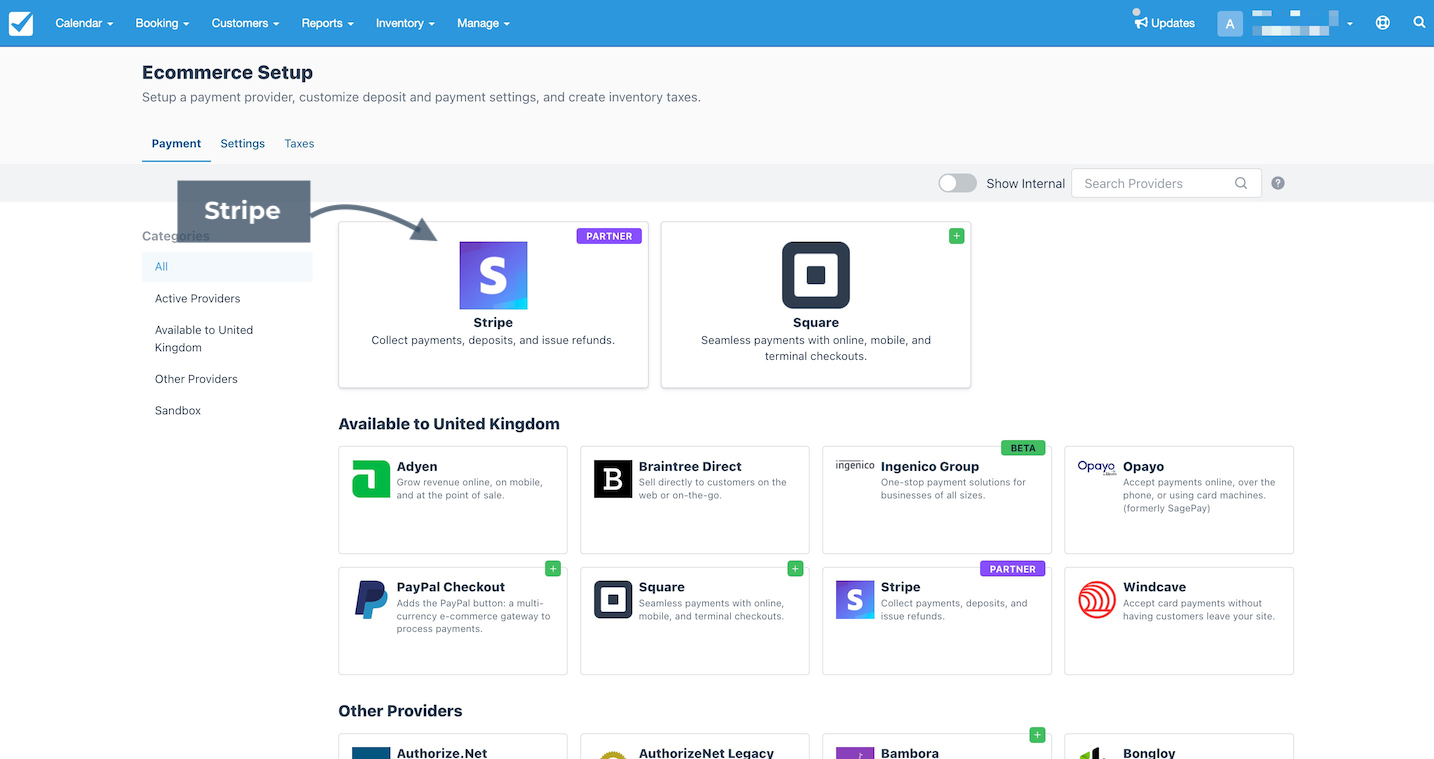Click the Windcave red logo
1434x759 pixels.
tap(1097, 600)
